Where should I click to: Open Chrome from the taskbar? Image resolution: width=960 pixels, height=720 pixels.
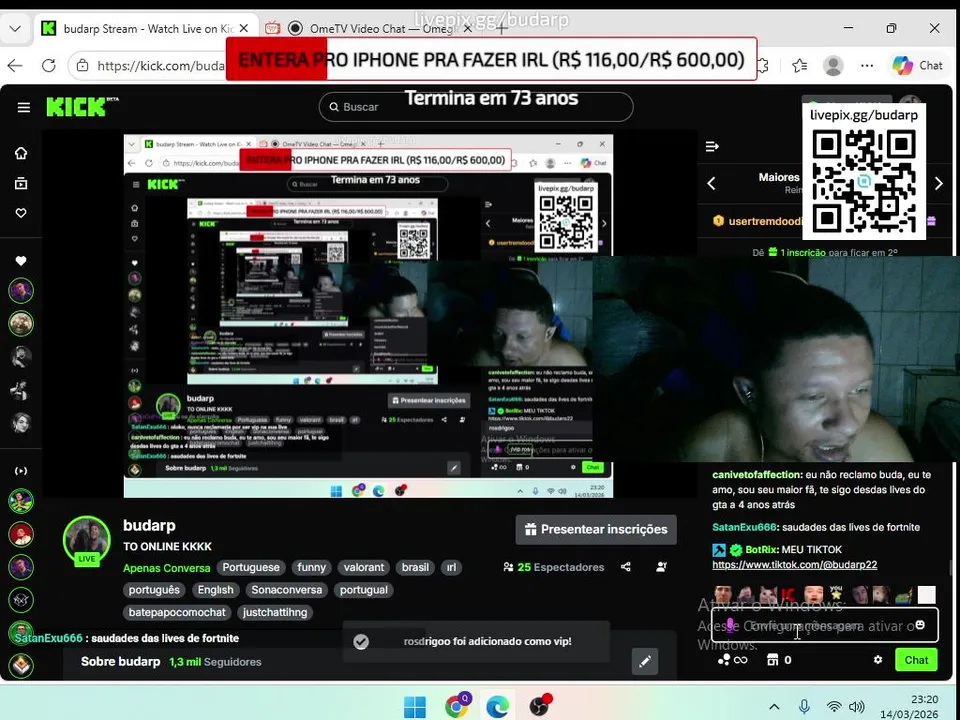457,706
